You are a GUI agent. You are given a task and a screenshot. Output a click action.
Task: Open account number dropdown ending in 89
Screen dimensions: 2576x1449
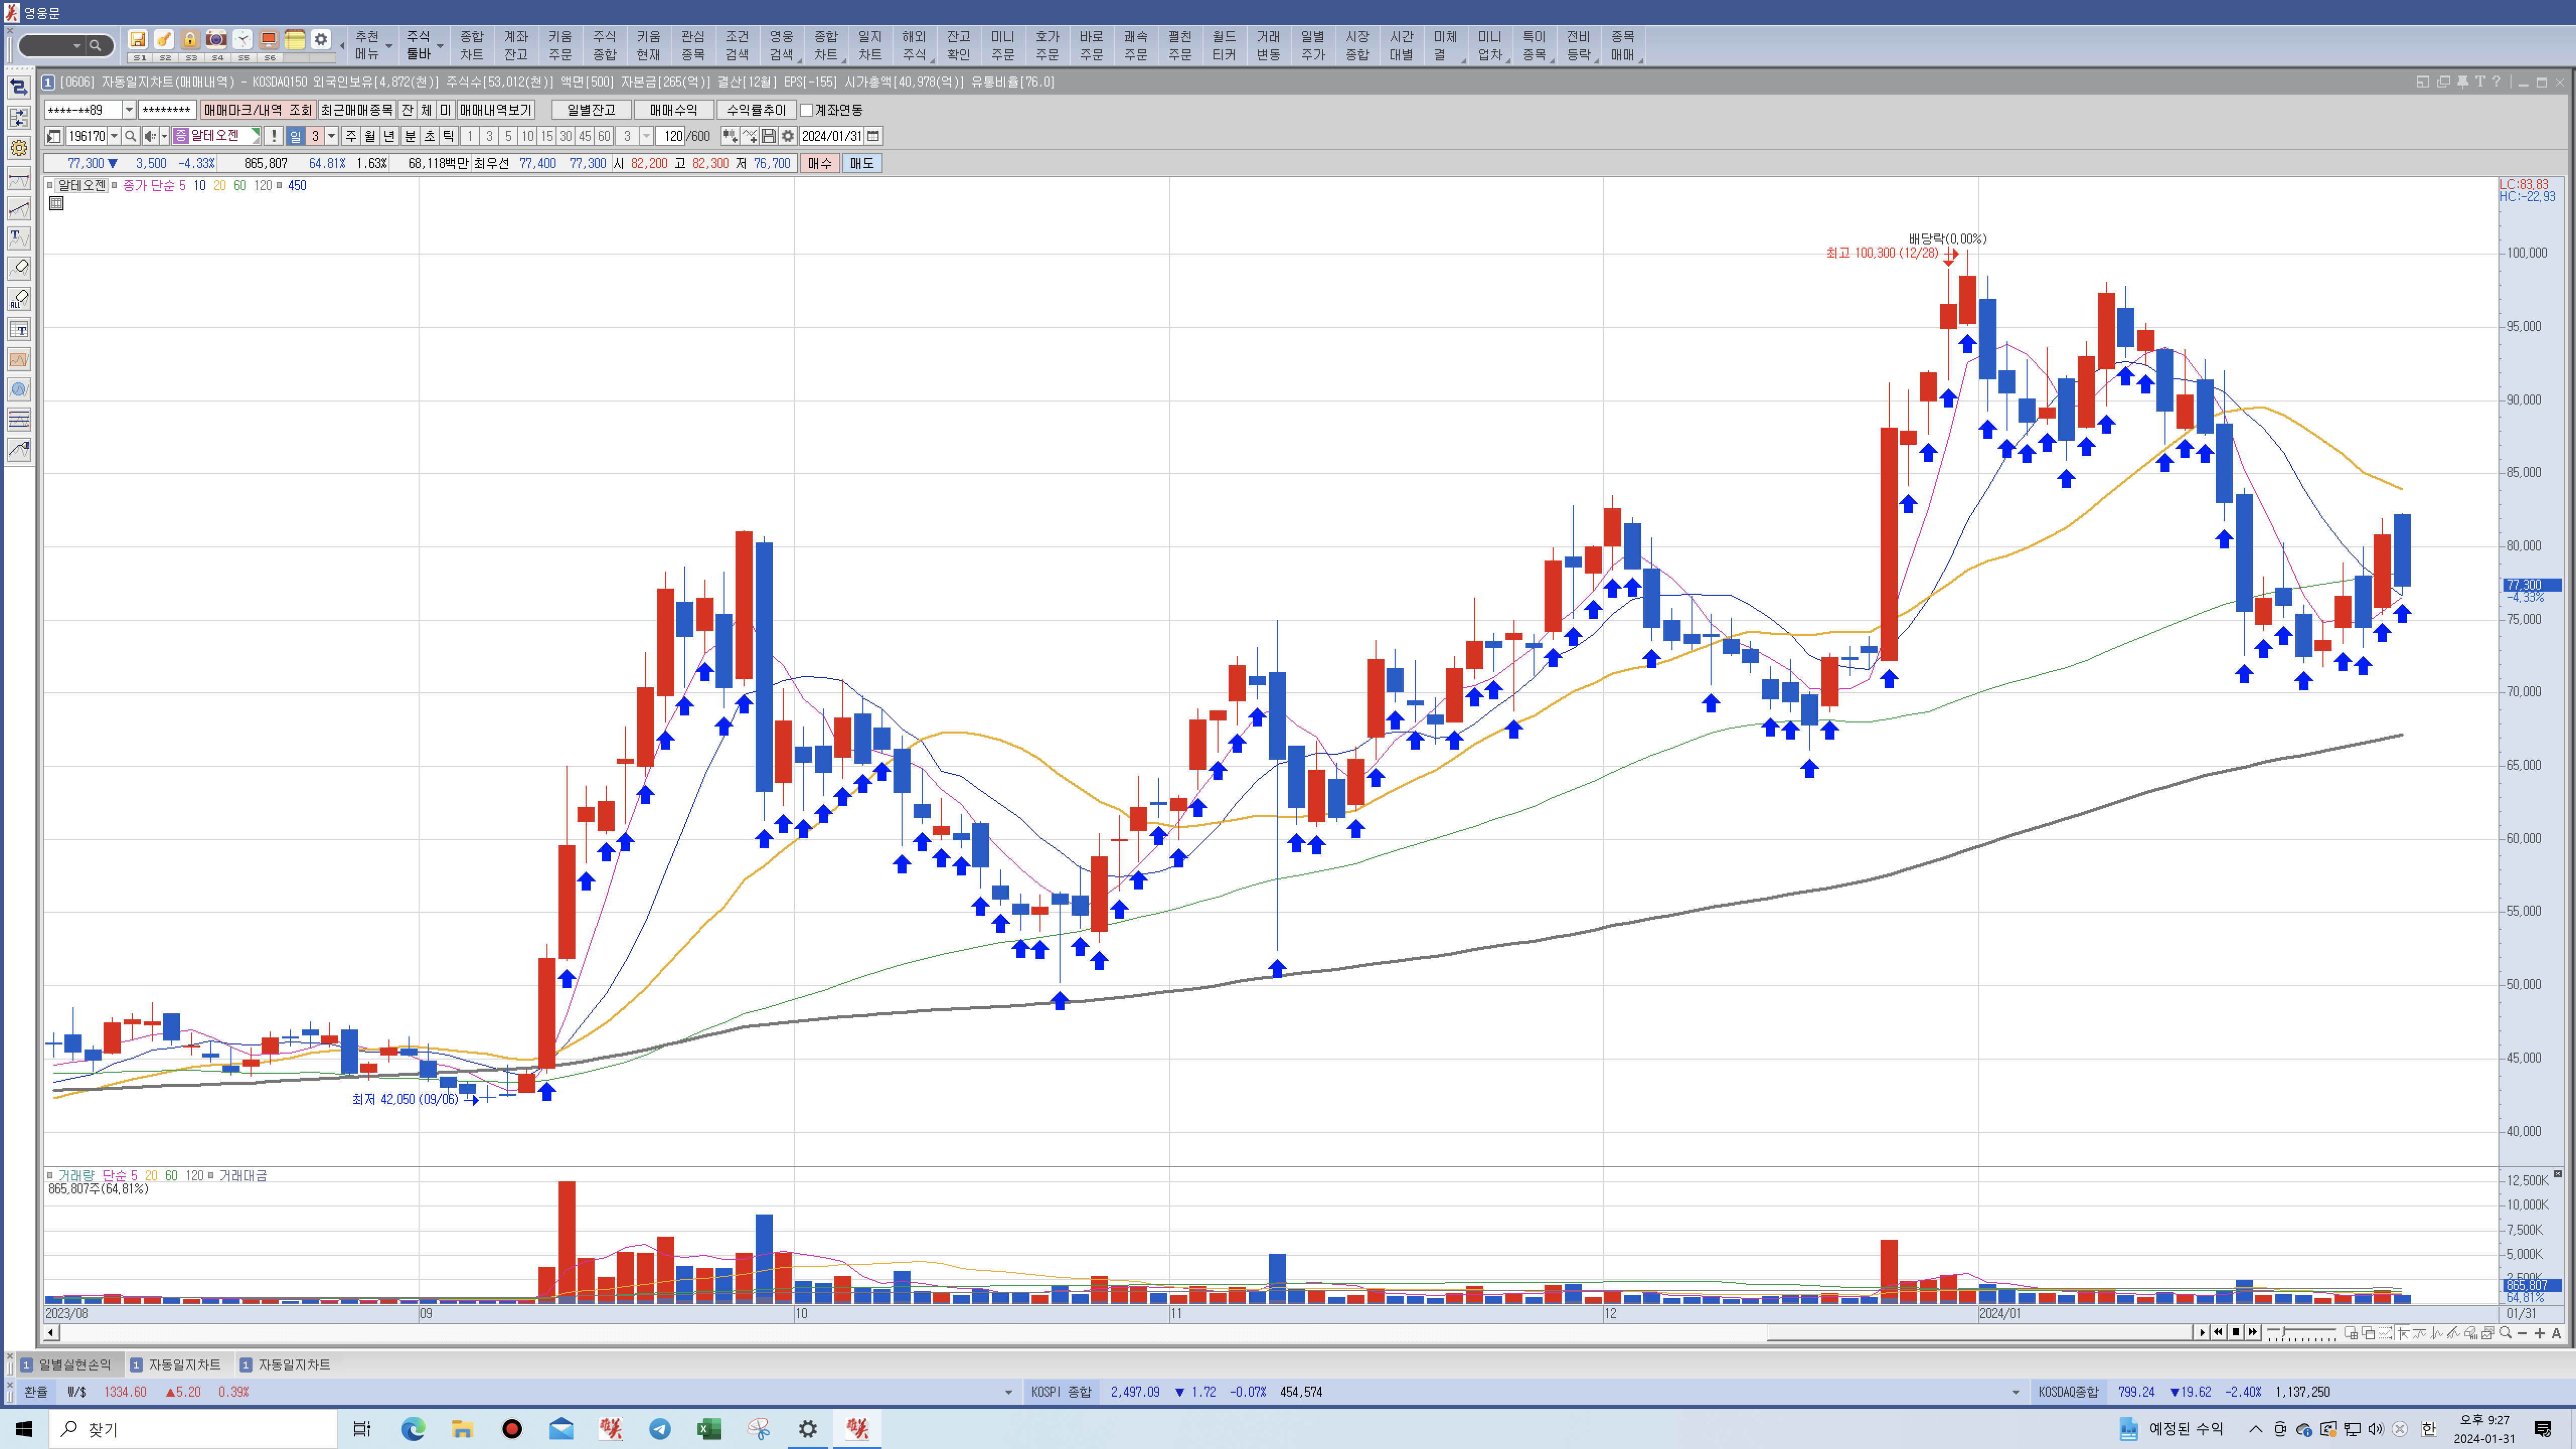pyautogui.click(x=129, y=110)
